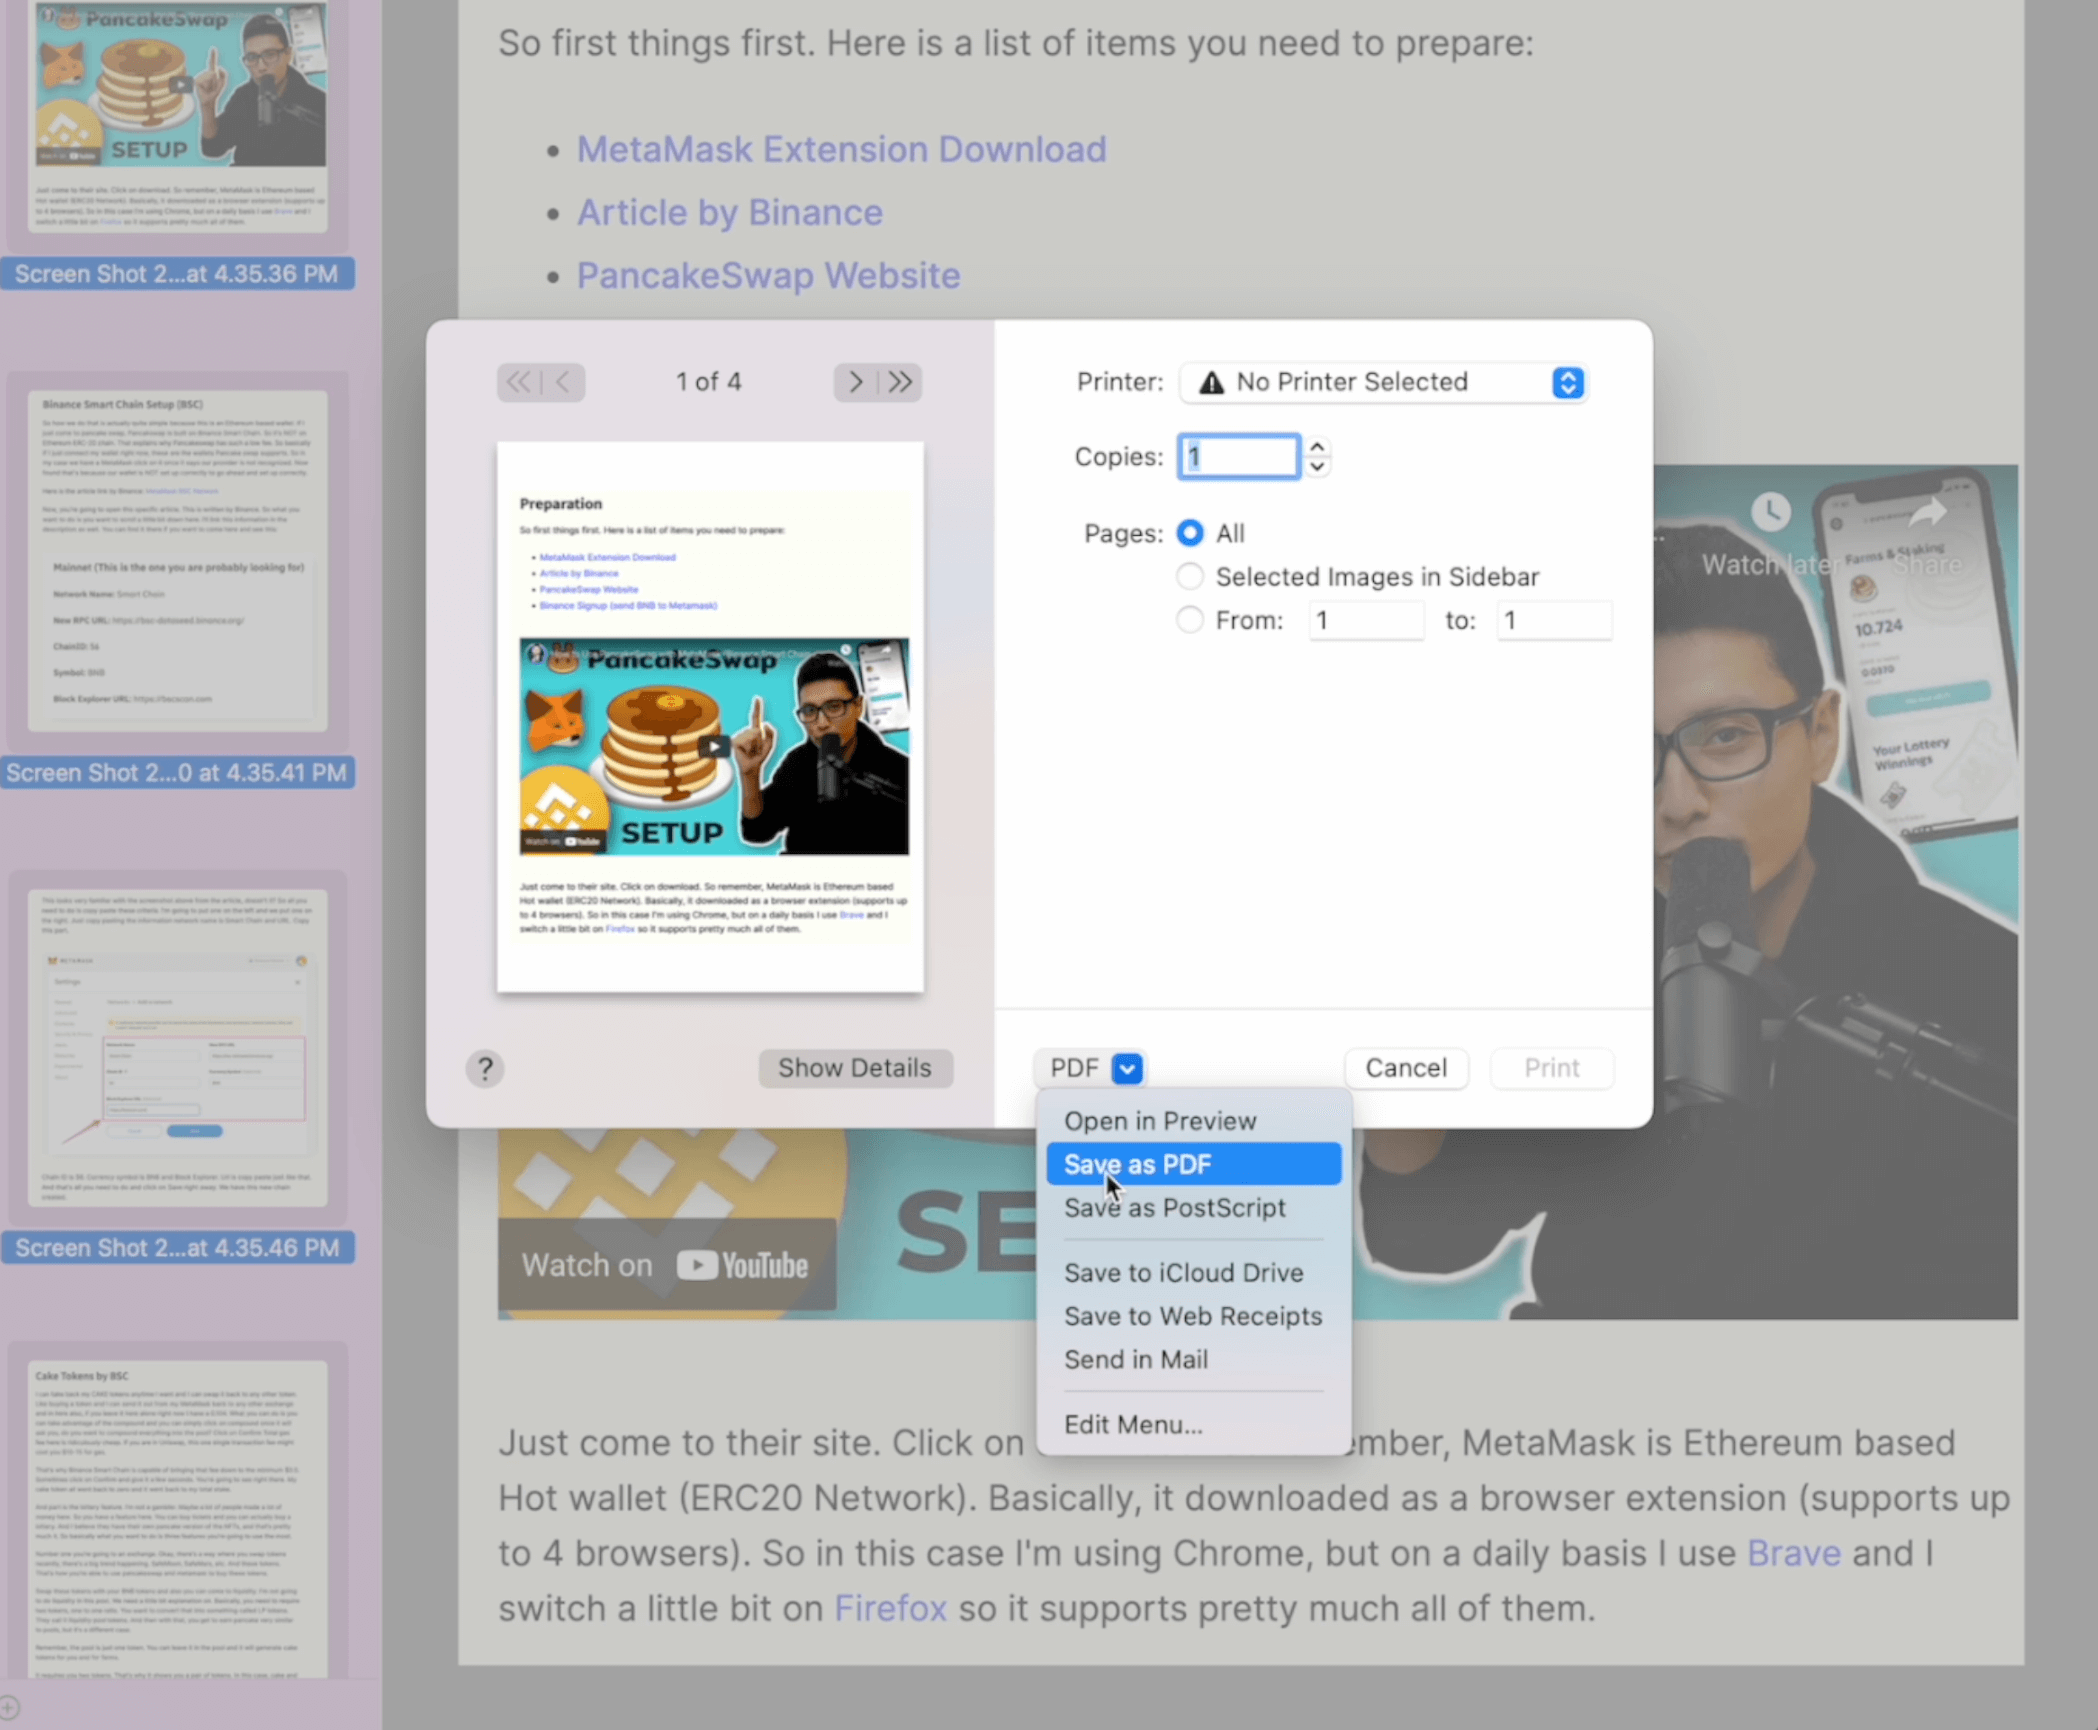Click the Share arrow icon on video
The width and height of the screenshot is (2098, 1730).
click(x=1927, y=512)
